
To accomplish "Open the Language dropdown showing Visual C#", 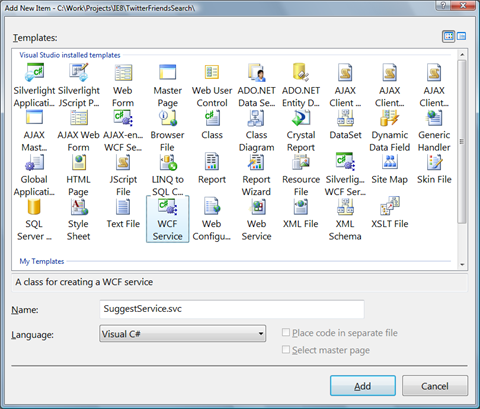I will click(183, 334).
